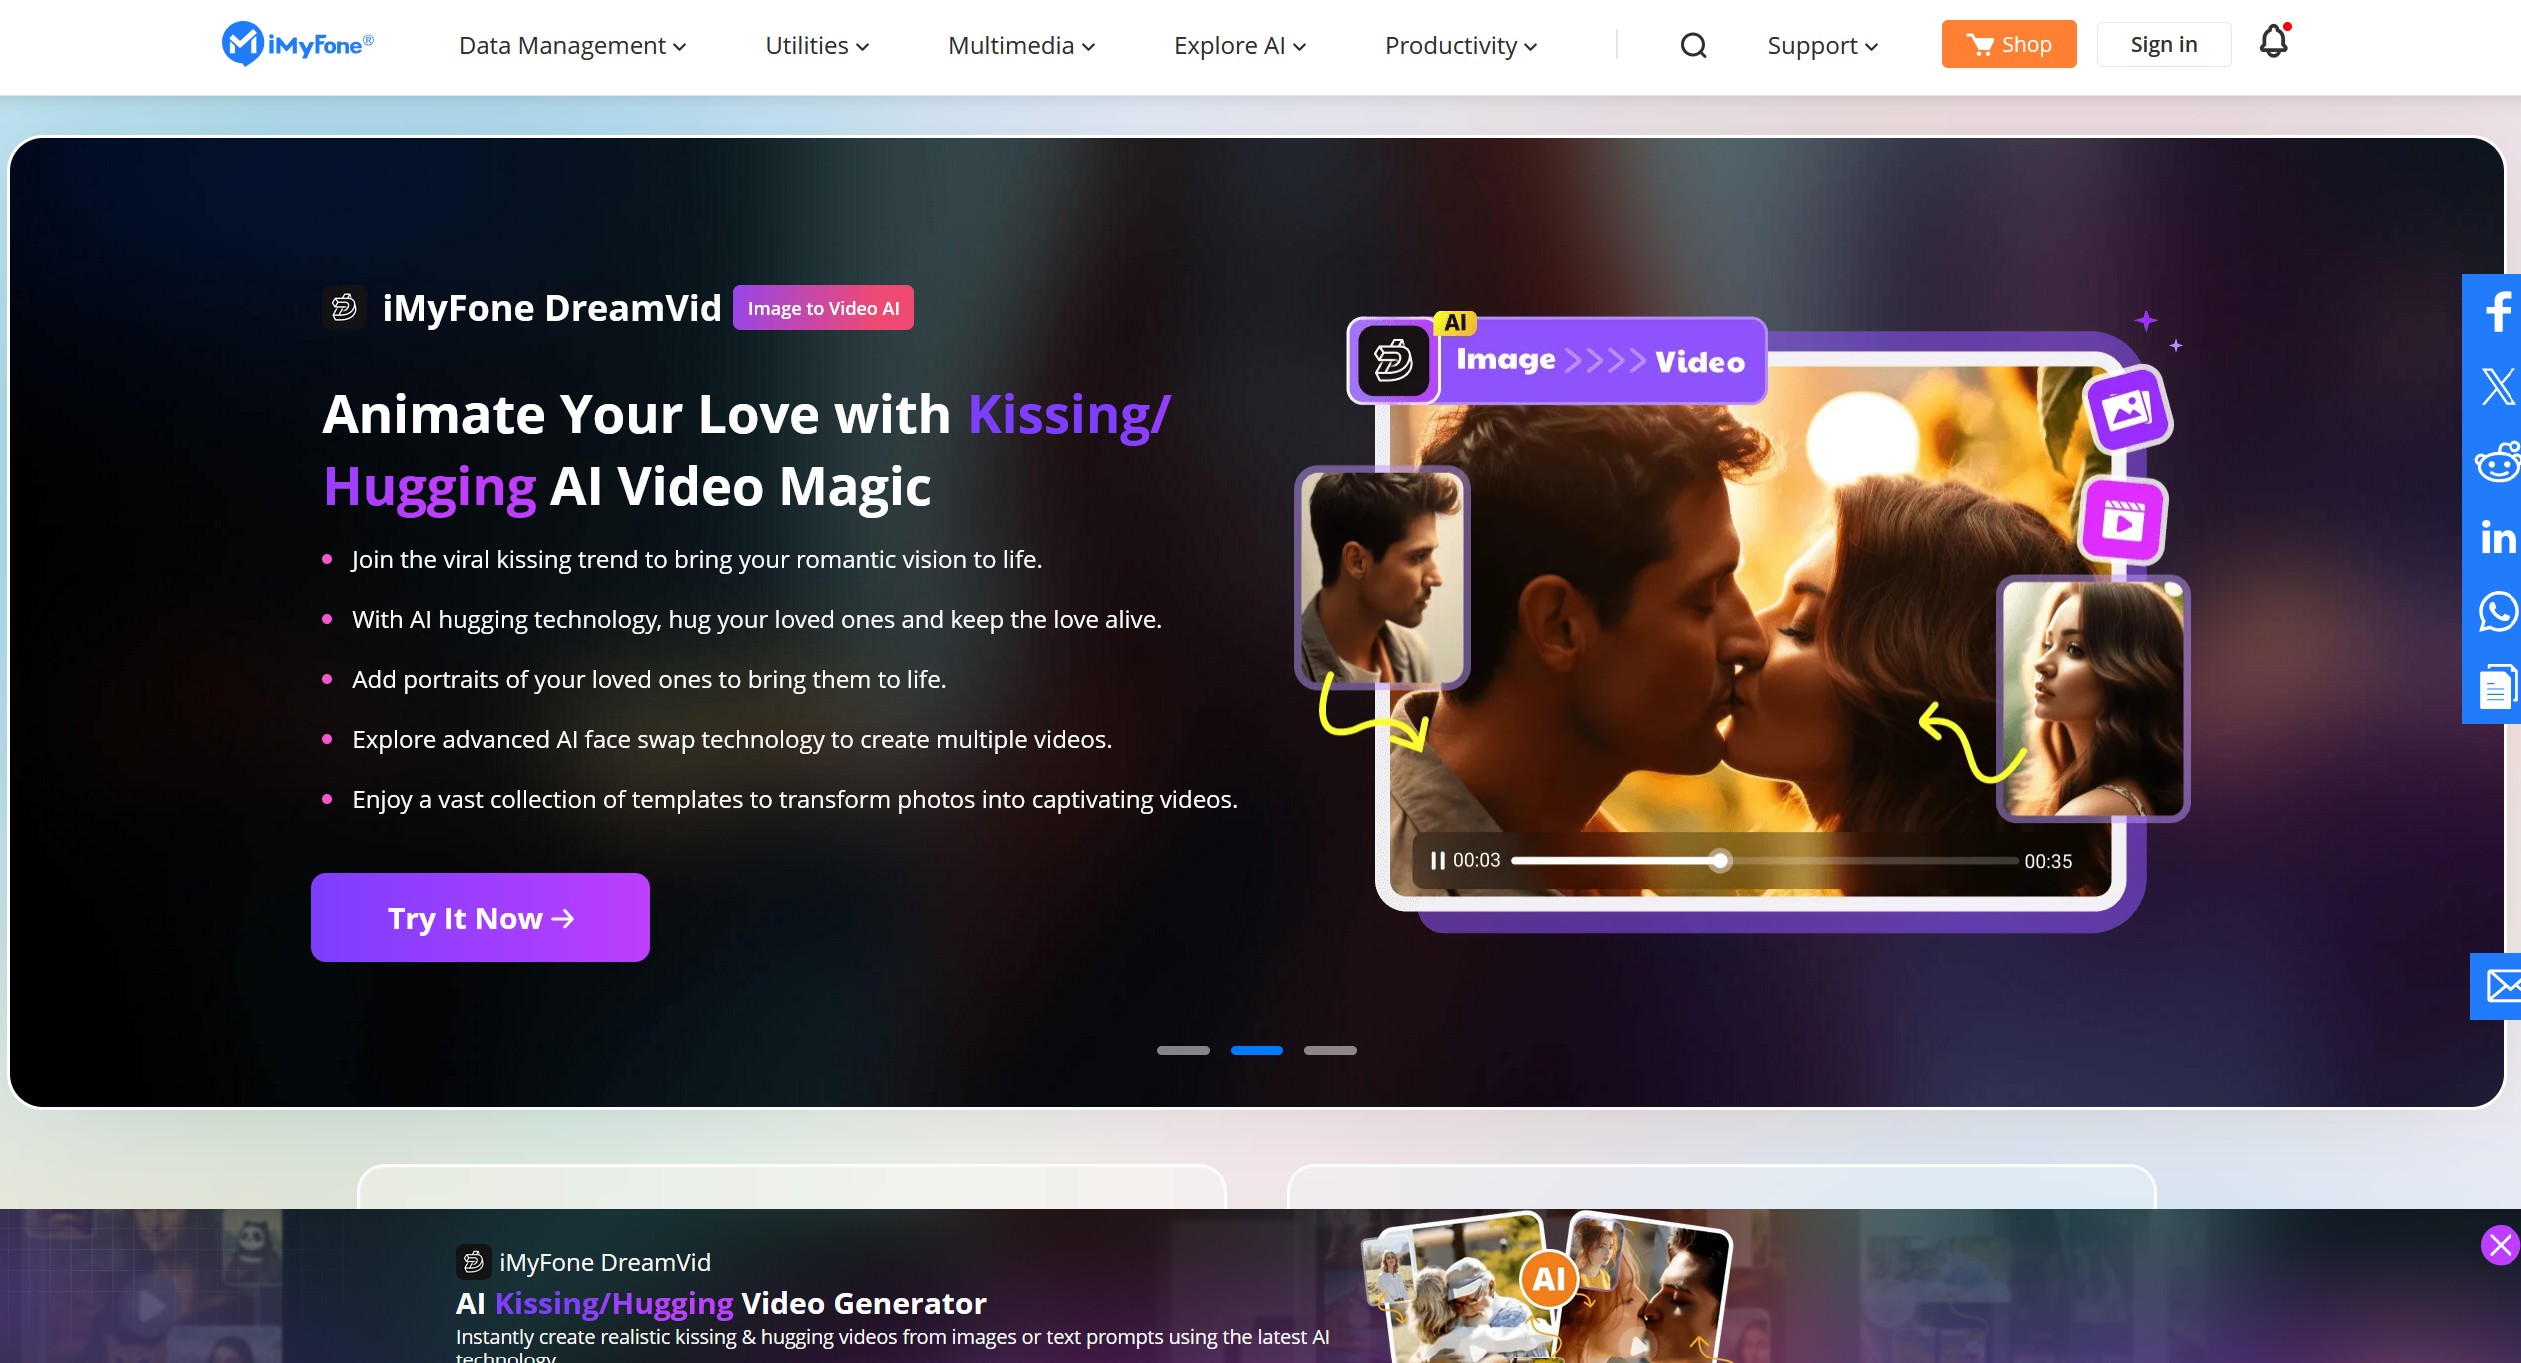
Task: Click the 00:35 video duration text
Action: click(2048, 861)
